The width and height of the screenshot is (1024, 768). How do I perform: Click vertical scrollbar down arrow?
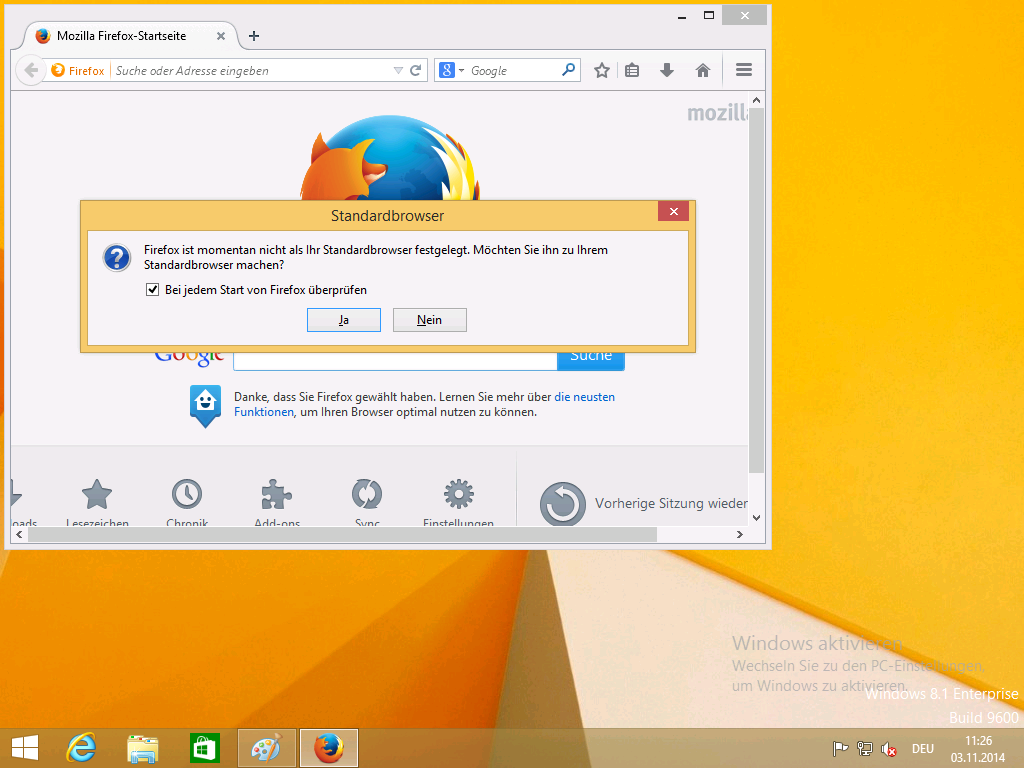(x=756, y=518)
